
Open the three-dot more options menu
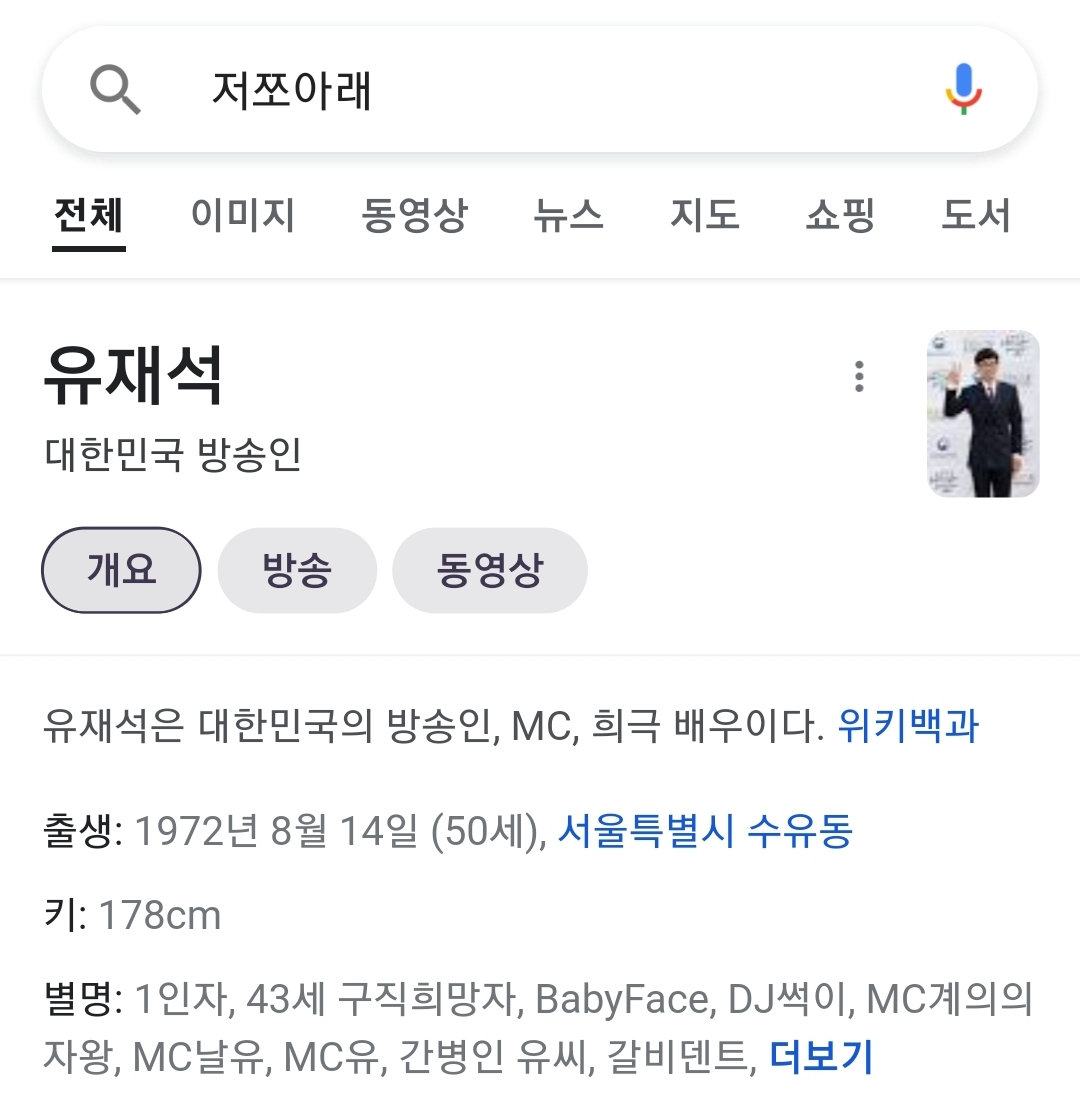[859, 377]
